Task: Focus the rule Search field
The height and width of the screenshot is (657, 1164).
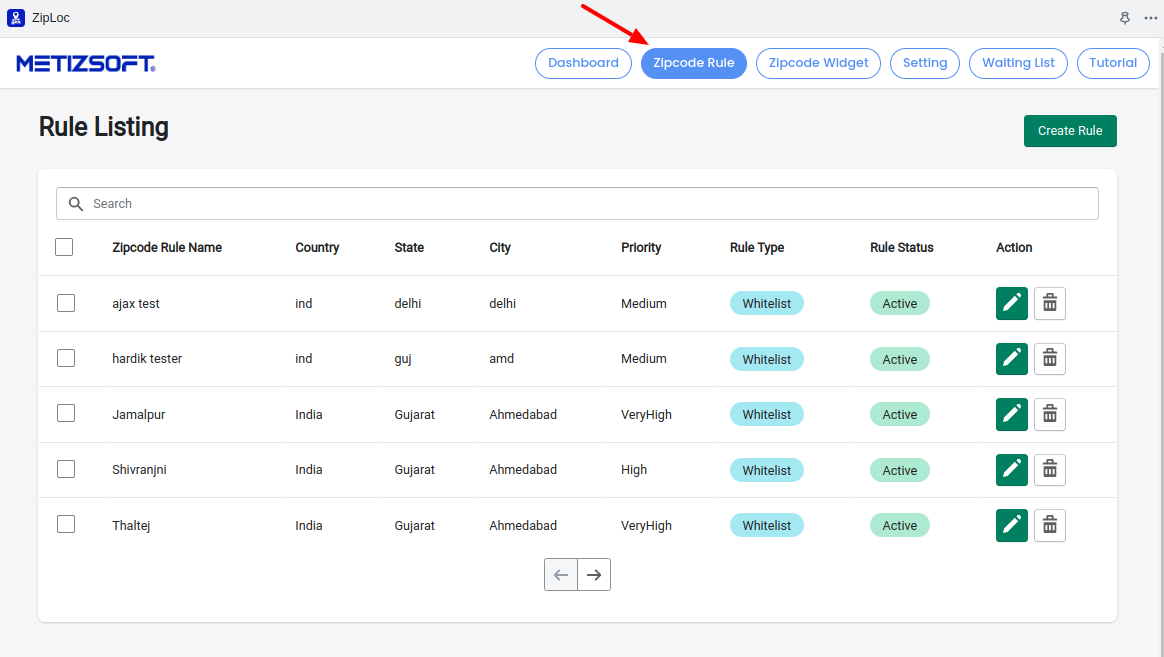Action: (x=590, y=203)
